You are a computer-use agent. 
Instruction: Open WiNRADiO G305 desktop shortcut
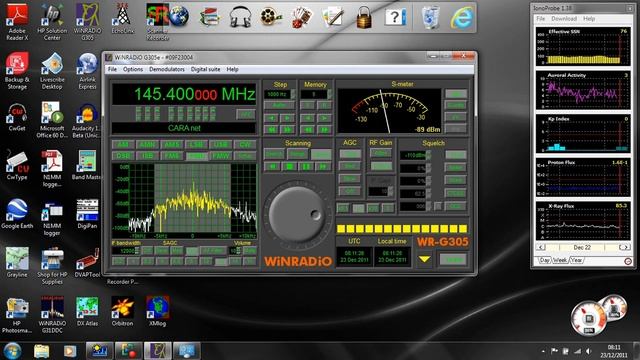[x=87, y=22]
